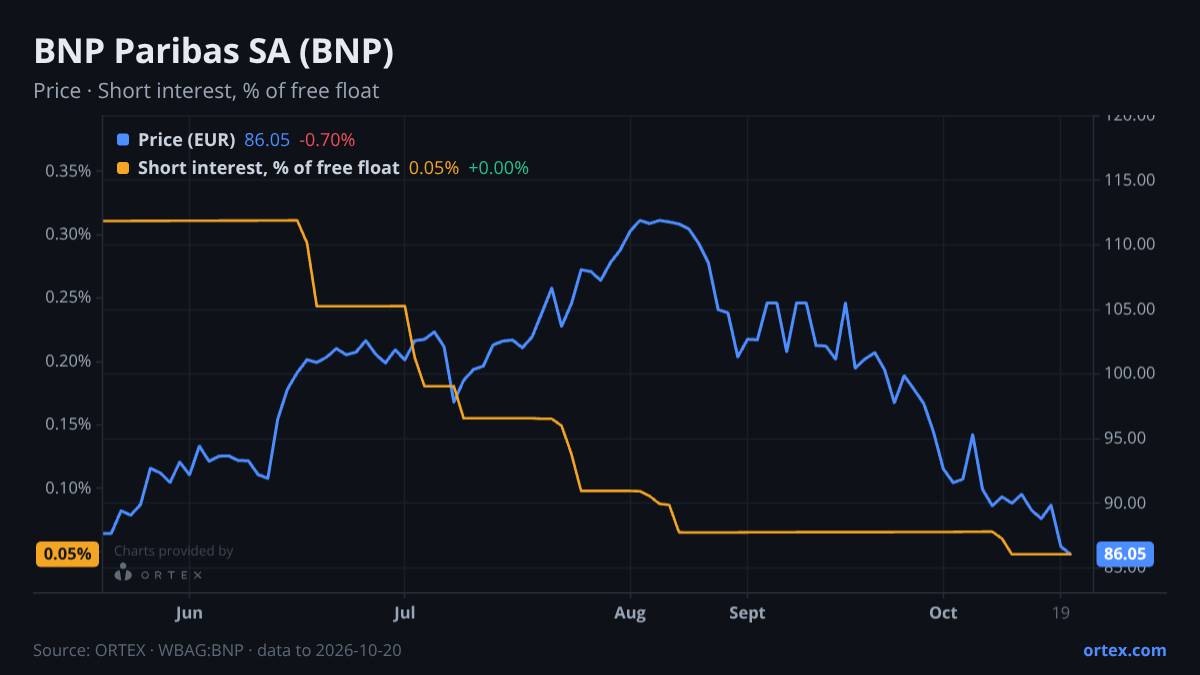Click the 19 date x-axis label
1200x675 pixels.
1060,612
